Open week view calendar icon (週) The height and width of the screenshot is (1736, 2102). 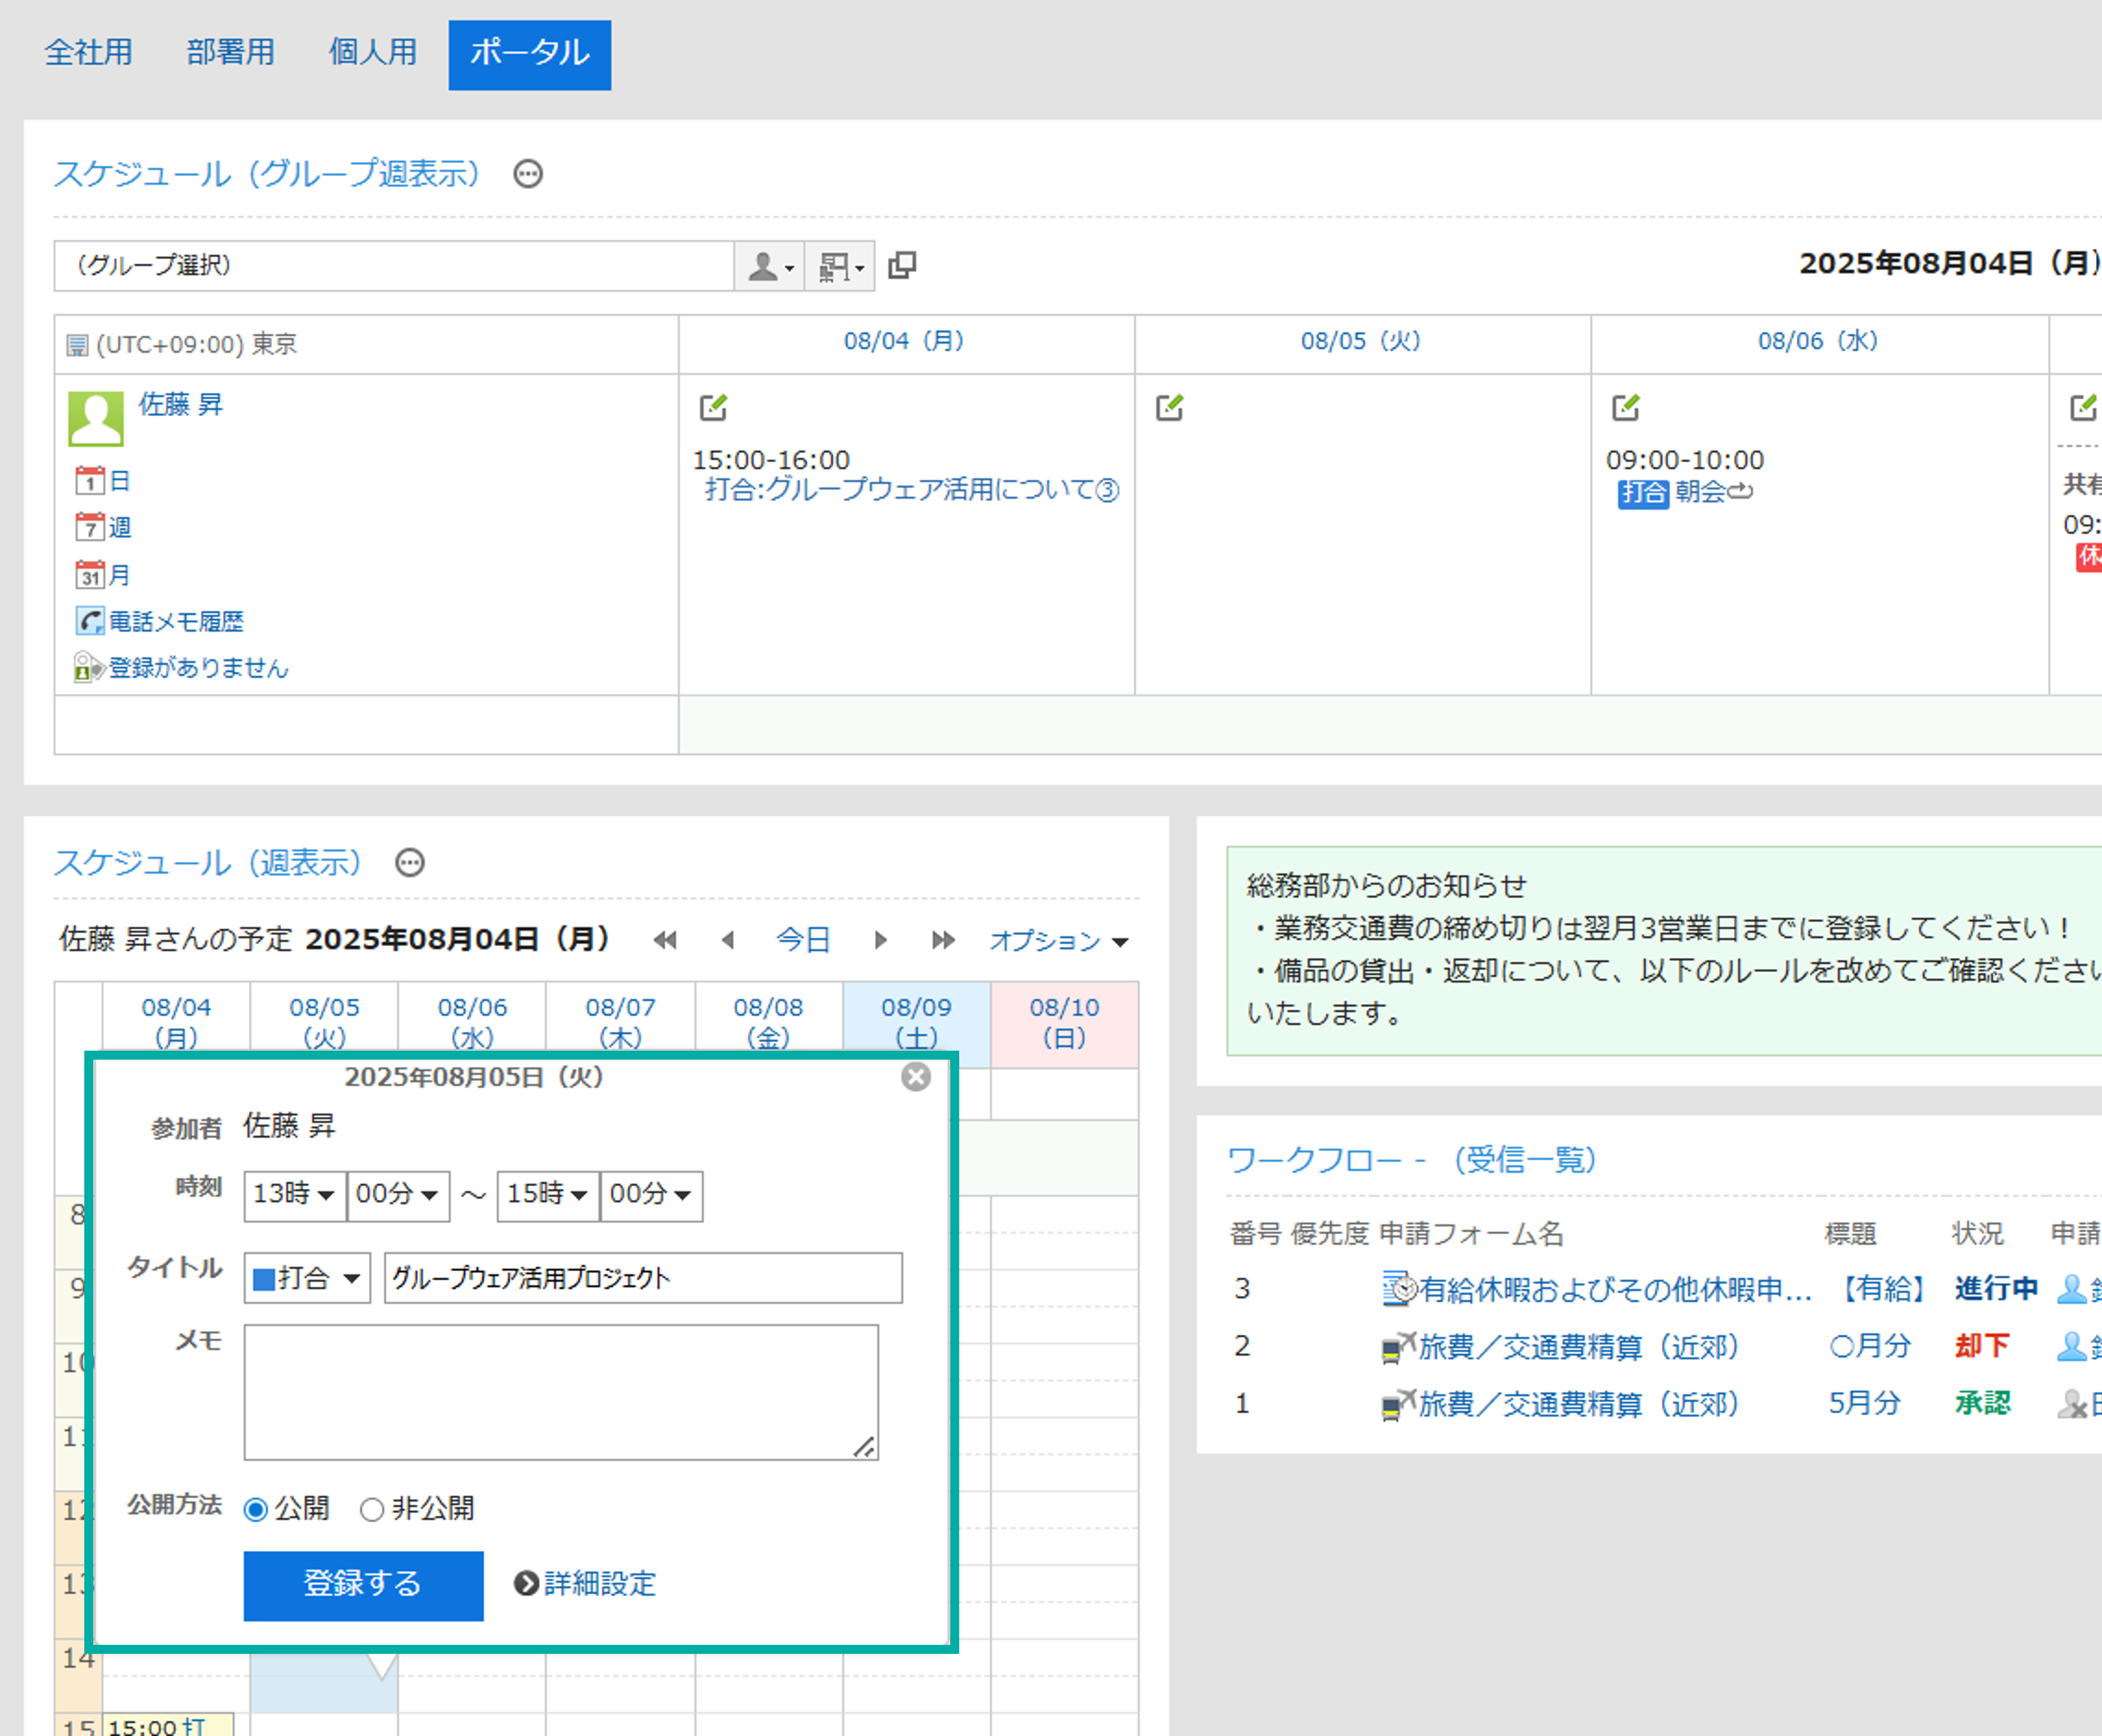90,527
